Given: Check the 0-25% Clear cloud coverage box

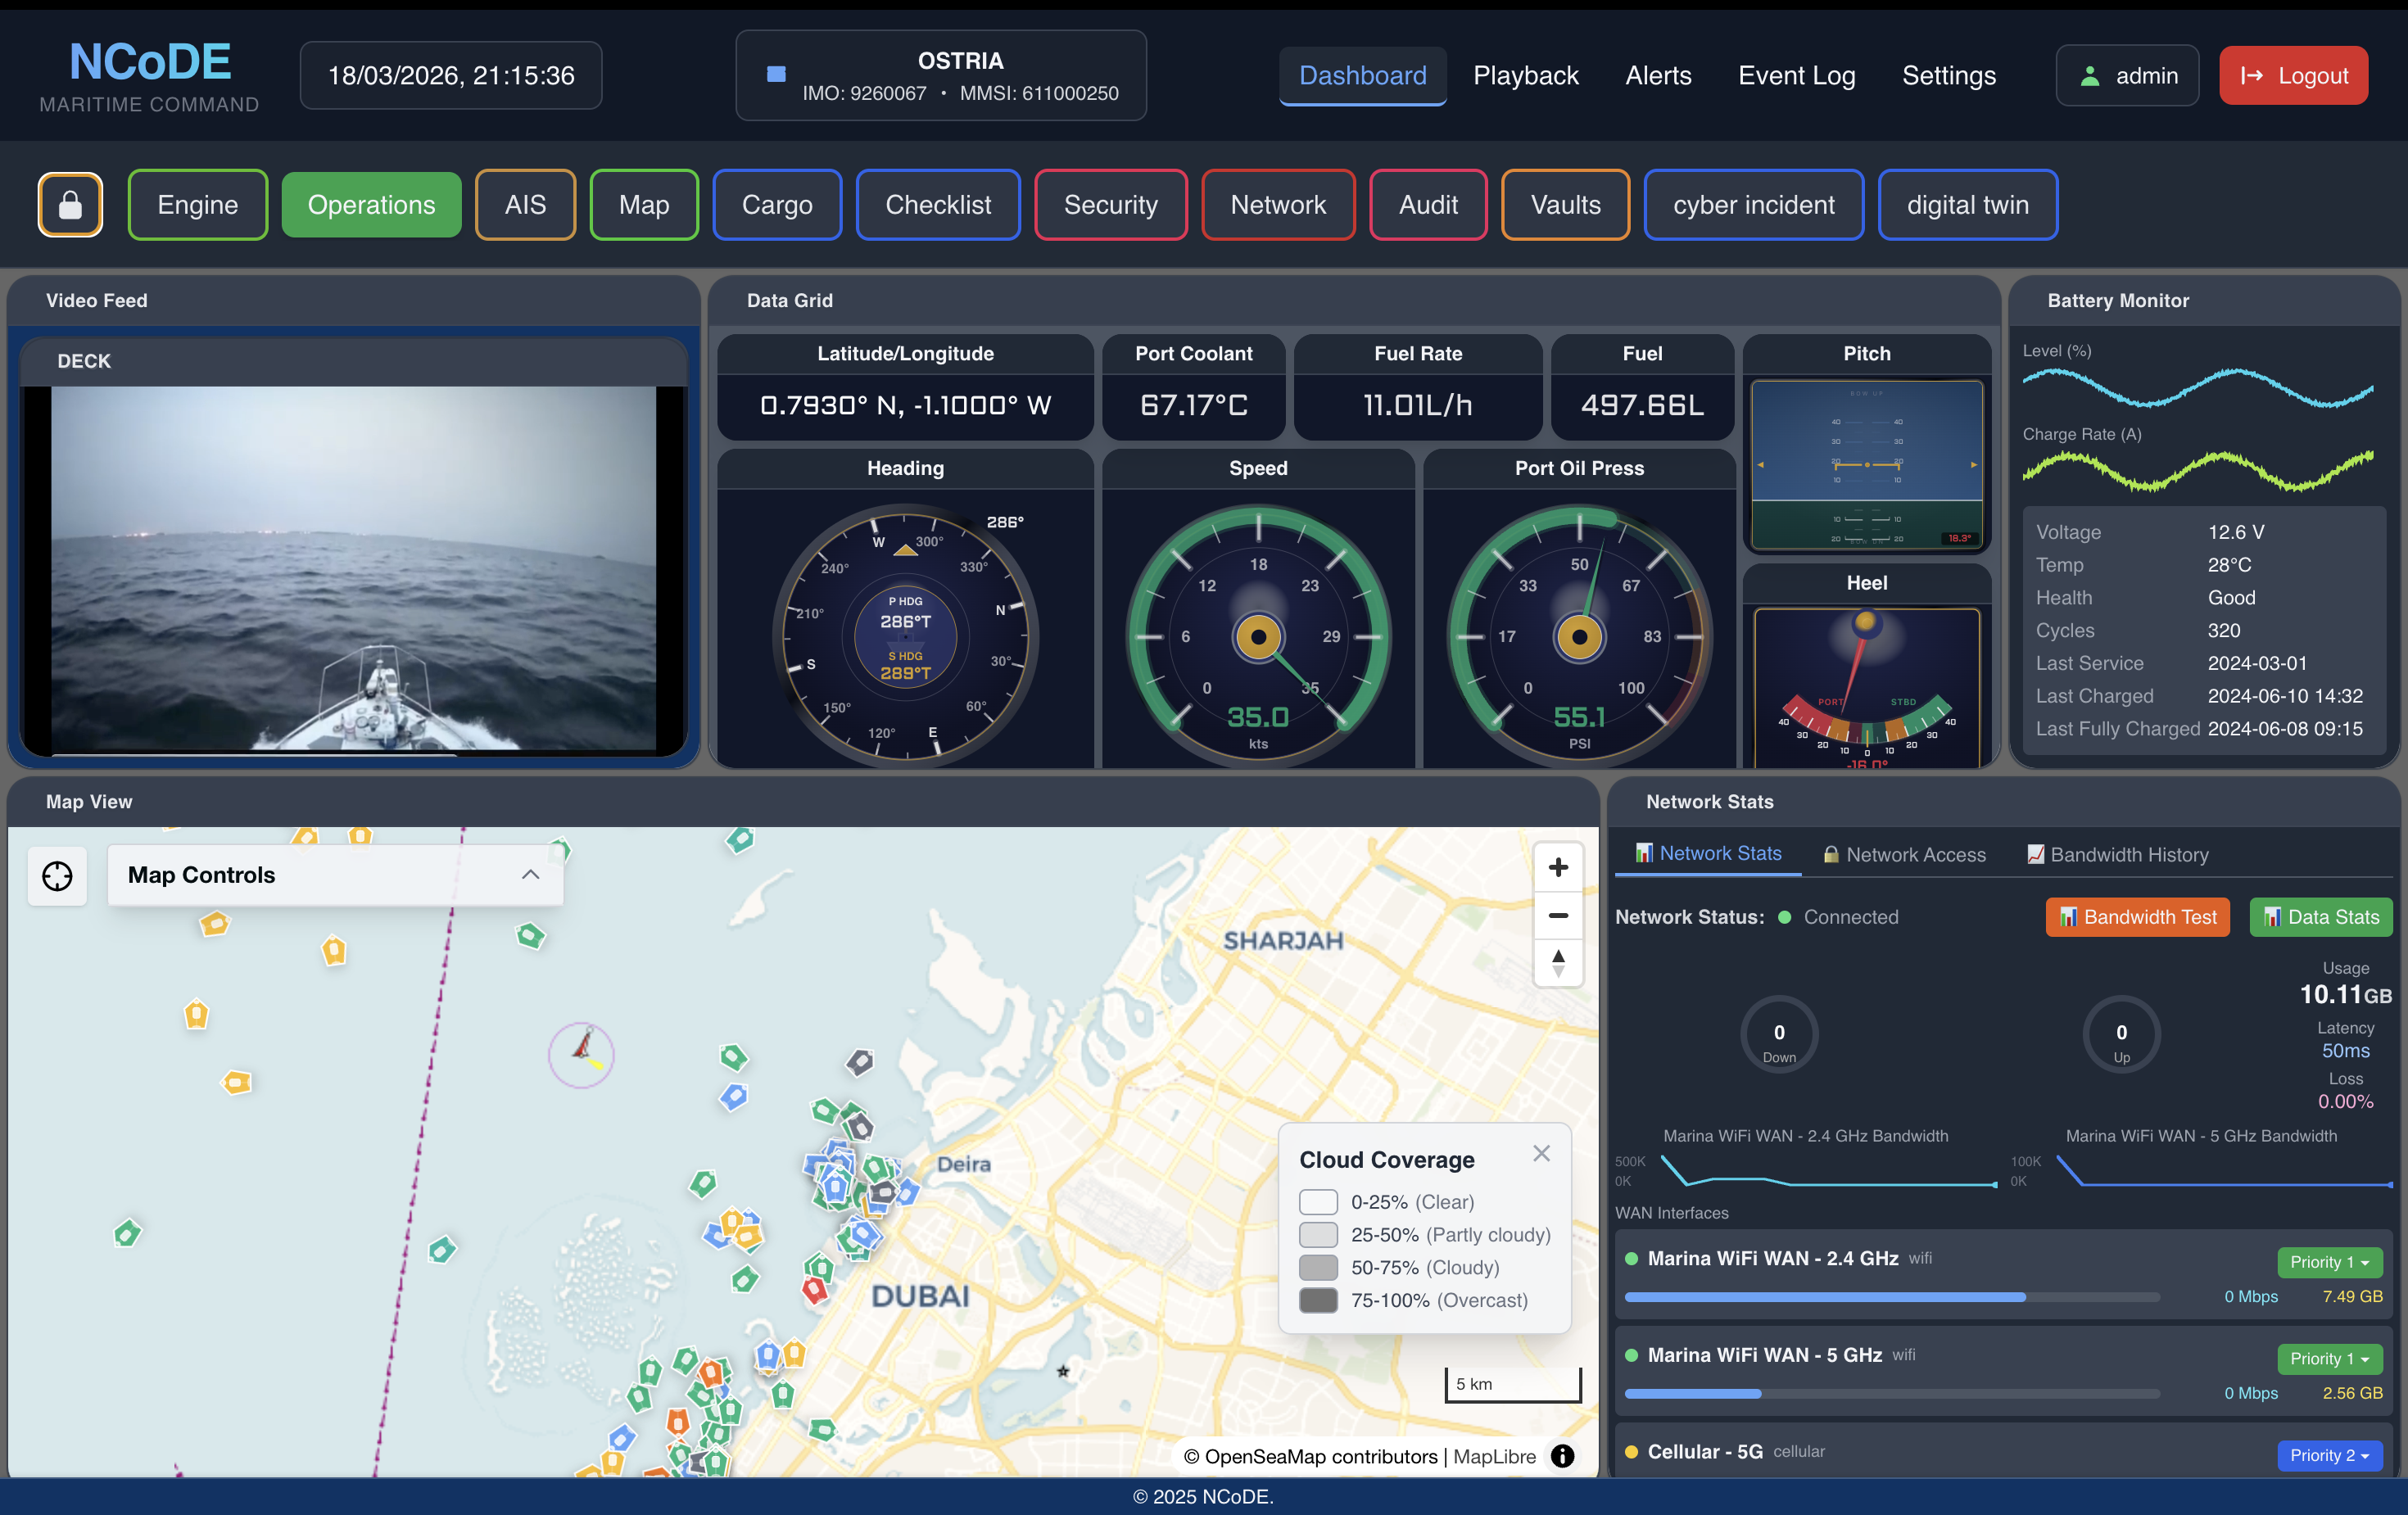Looking at the screenshot, I should (1319, 1202).
